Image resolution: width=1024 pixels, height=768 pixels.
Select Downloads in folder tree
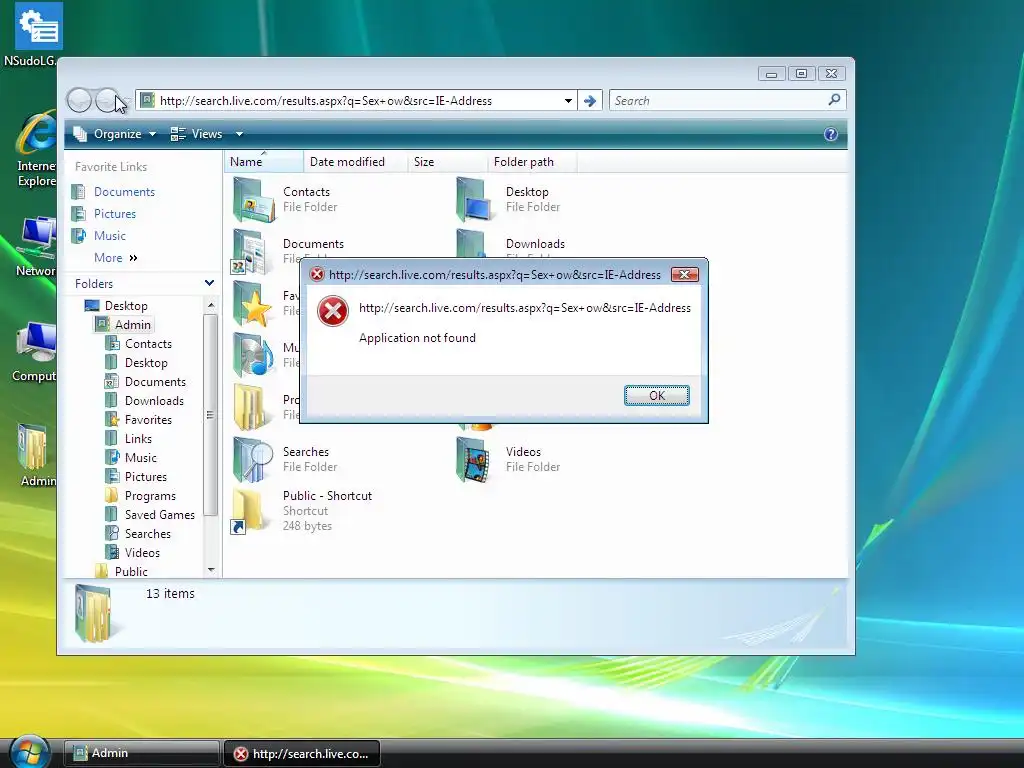pos(153,400)
